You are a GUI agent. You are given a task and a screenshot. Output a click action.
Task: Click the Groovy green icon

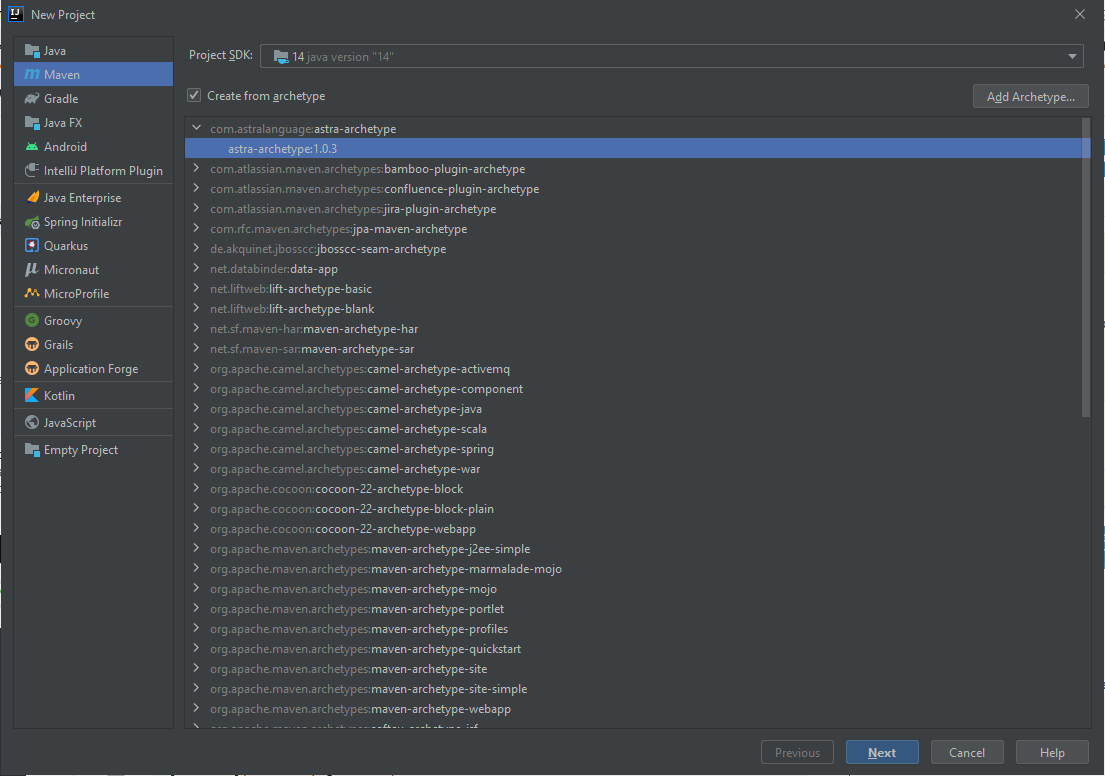(x=32, y=321)
